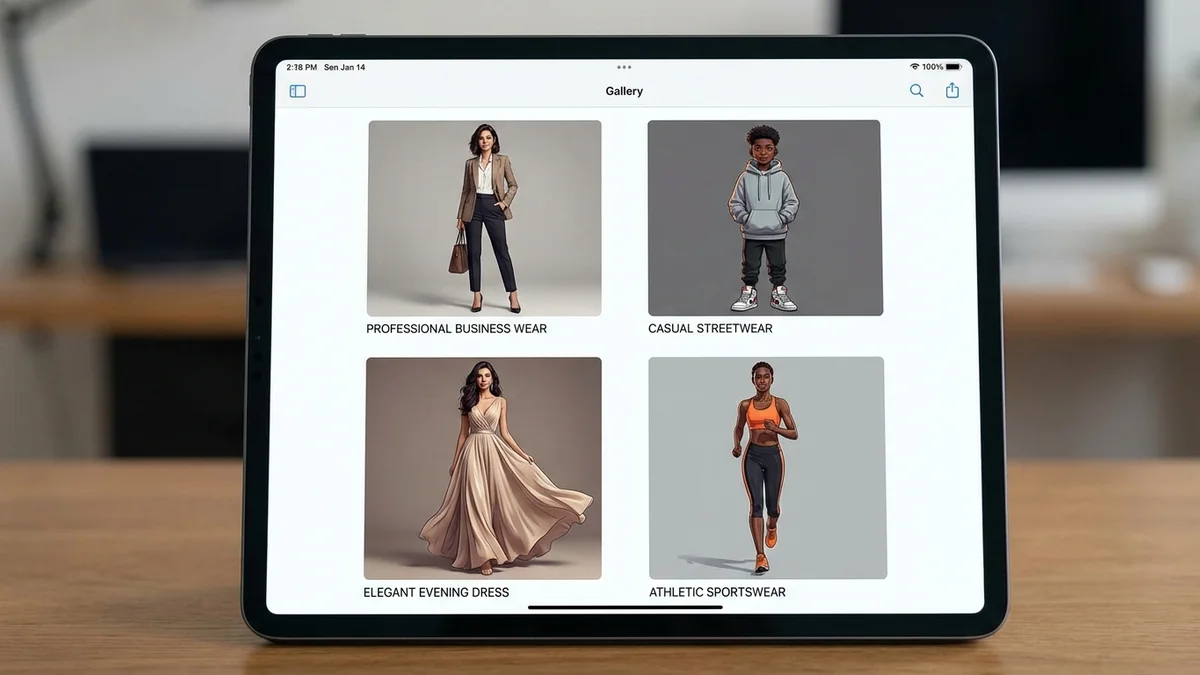Open the Professional Business Wear photo

pyautogui.click(x=484, y=218)
